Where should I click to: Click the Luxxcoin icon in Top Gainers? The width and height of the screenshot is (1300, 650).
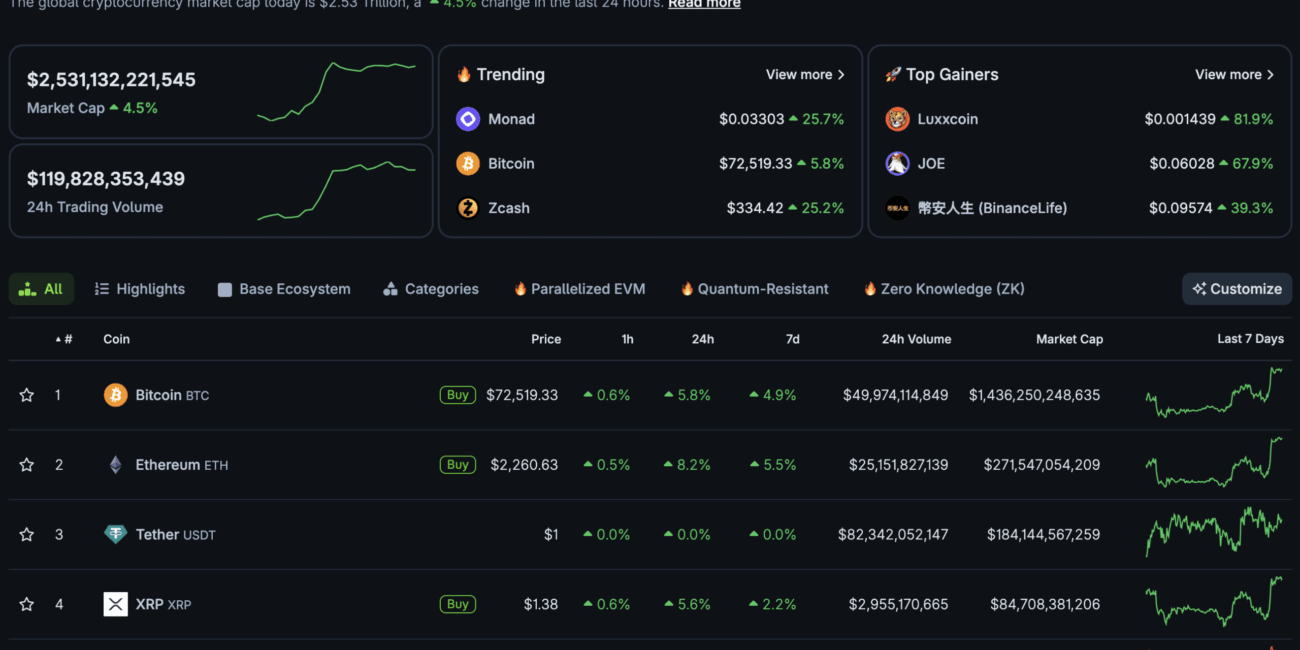(897, 119)
